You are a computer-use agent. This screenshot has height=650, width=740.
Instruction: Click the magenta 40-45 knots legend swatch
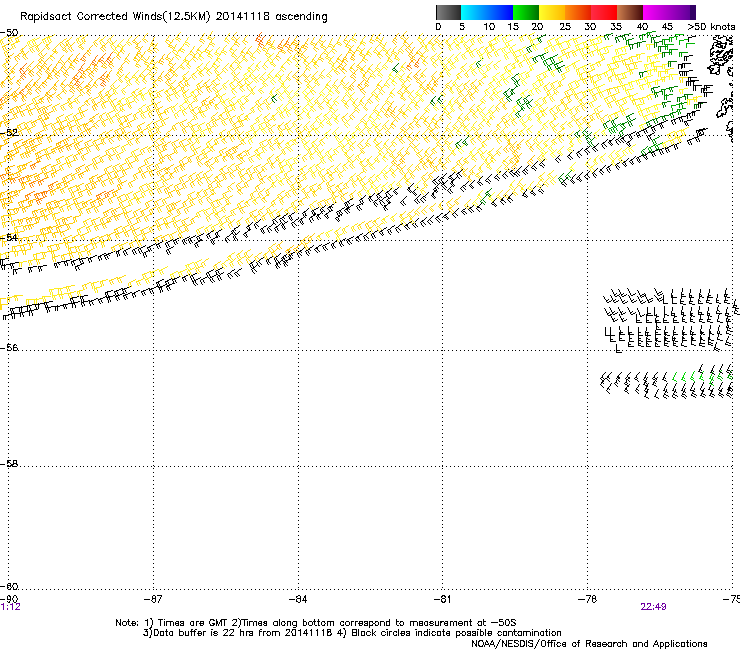pyautogui.click(x=656, y=12)
